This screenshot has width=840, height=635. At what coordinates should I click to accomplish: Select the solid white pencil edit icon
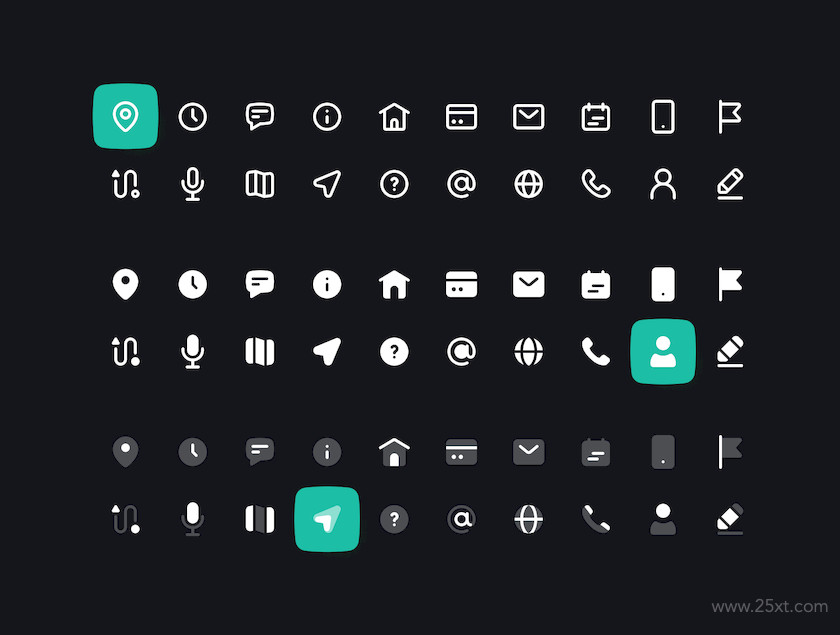click(x=730, y=352)
